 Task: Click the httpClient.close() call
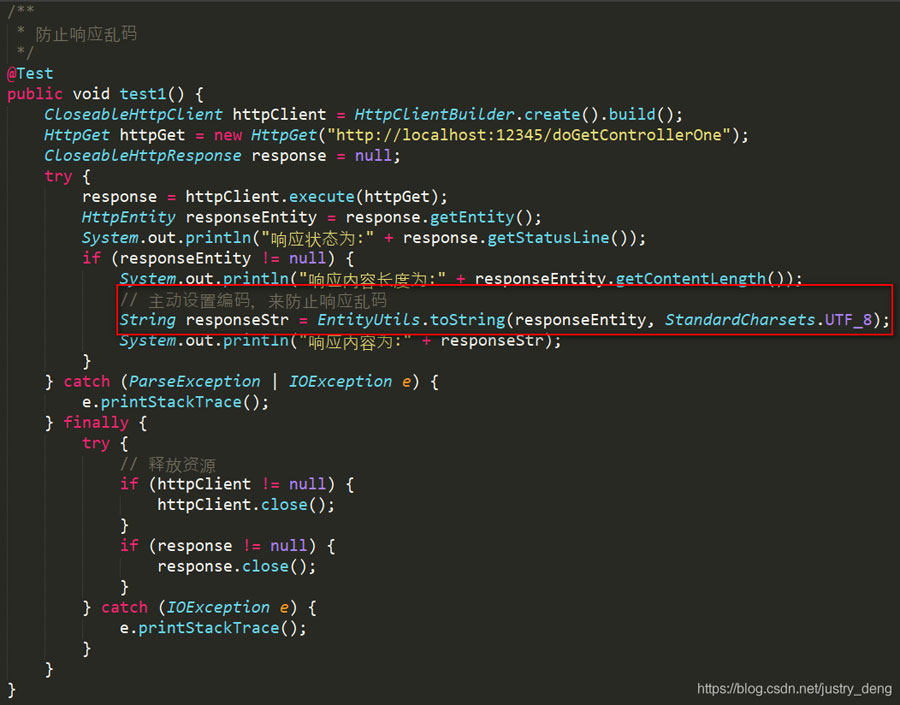pos(246,505)
